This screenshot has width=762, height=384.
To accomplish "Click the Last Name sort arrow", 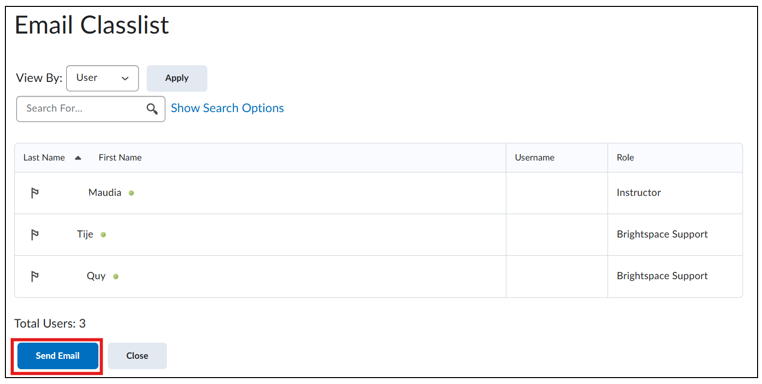I will point(78,158).
